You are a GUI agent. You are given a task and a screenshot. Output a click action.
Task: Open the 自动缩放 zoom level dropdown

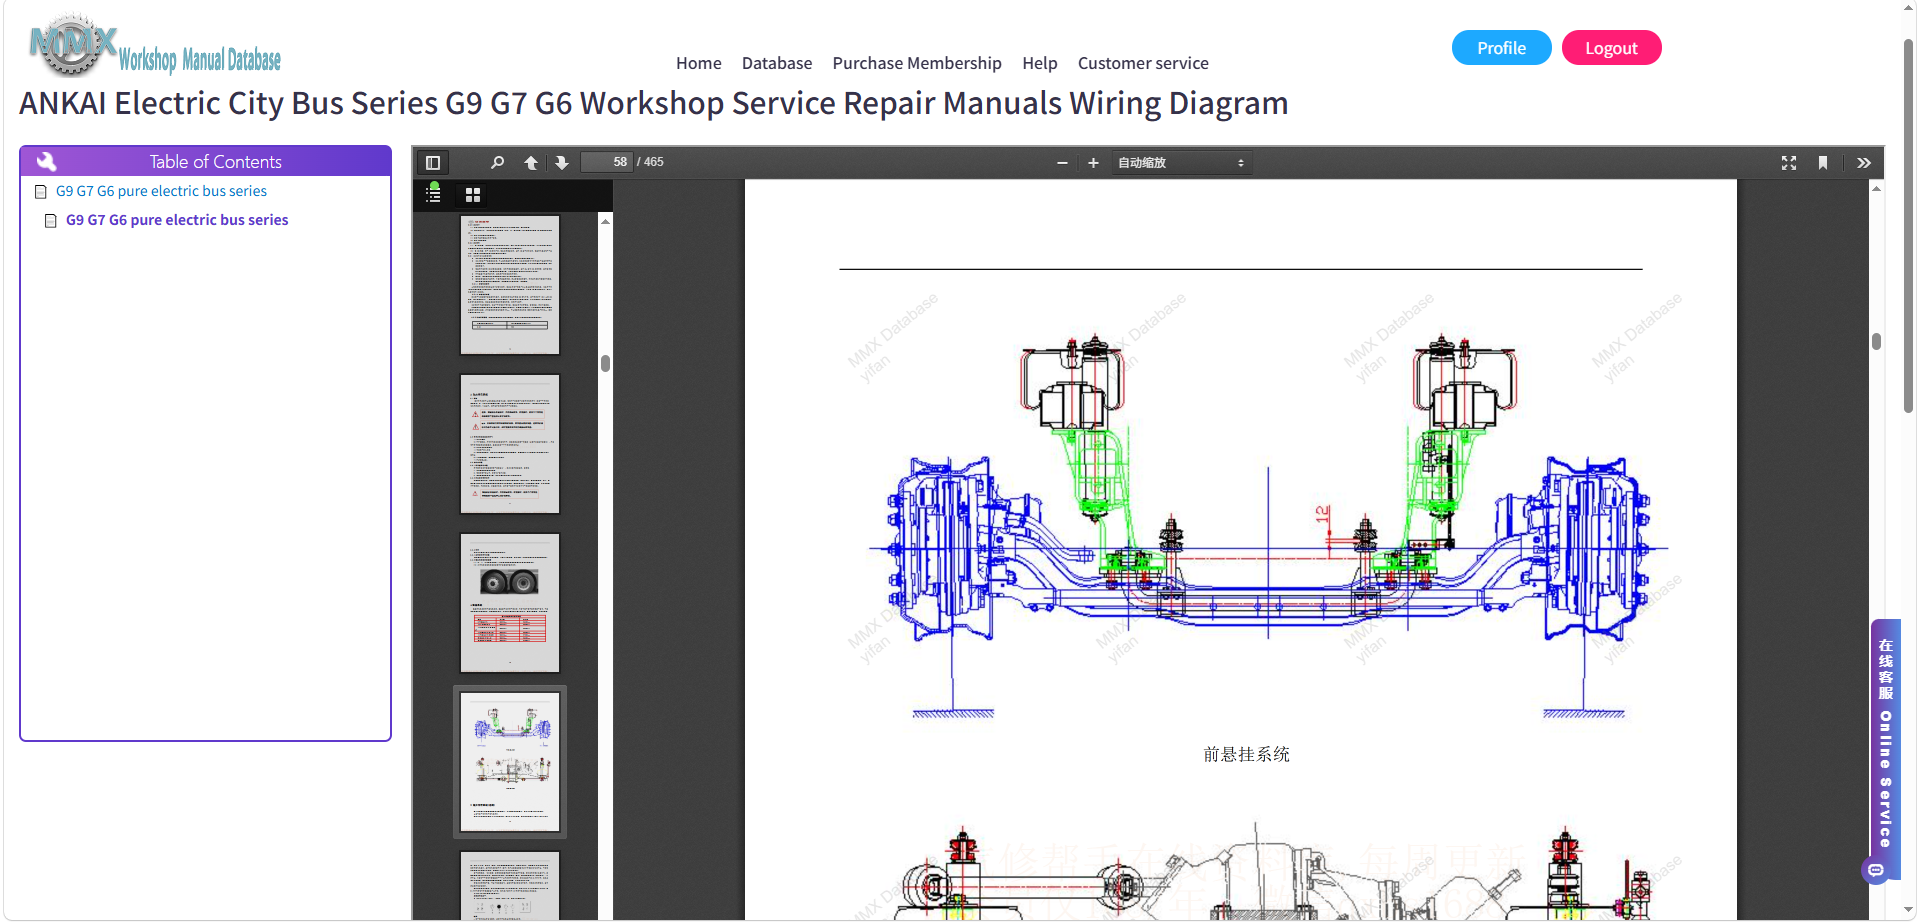click(1181, 163)
